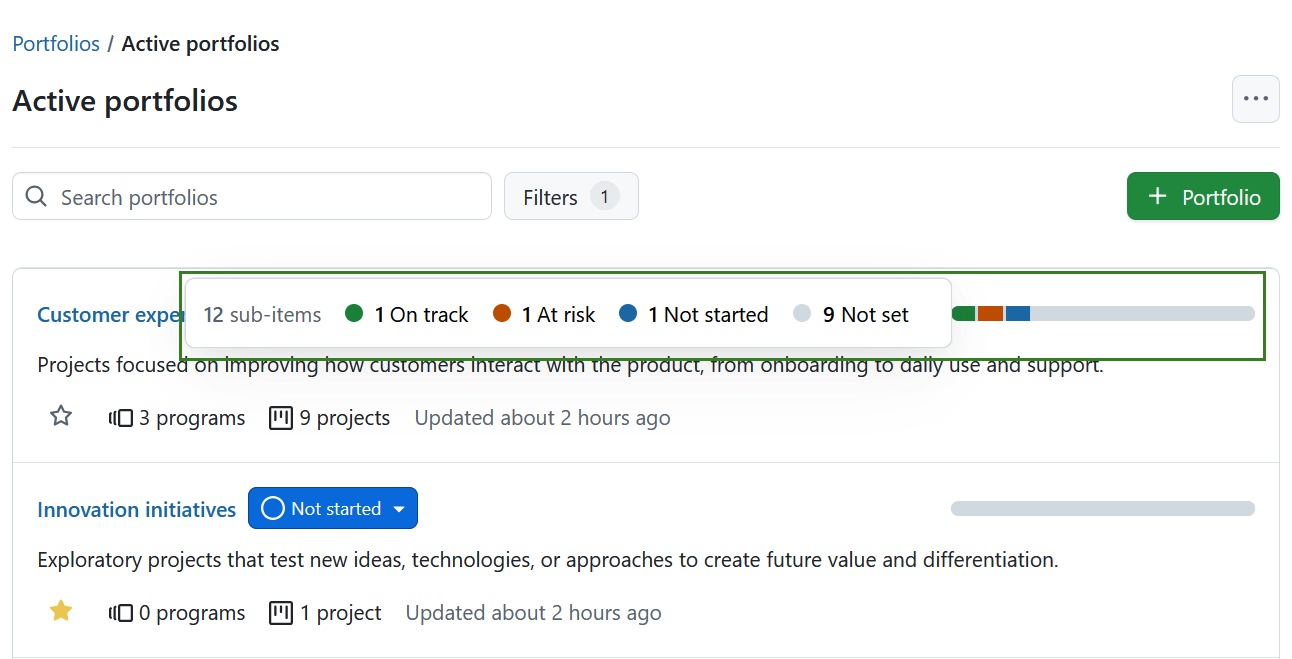The image size is (1292, 659).
Task: Star the Customer experience portfolio
Action: click(60, 415)
